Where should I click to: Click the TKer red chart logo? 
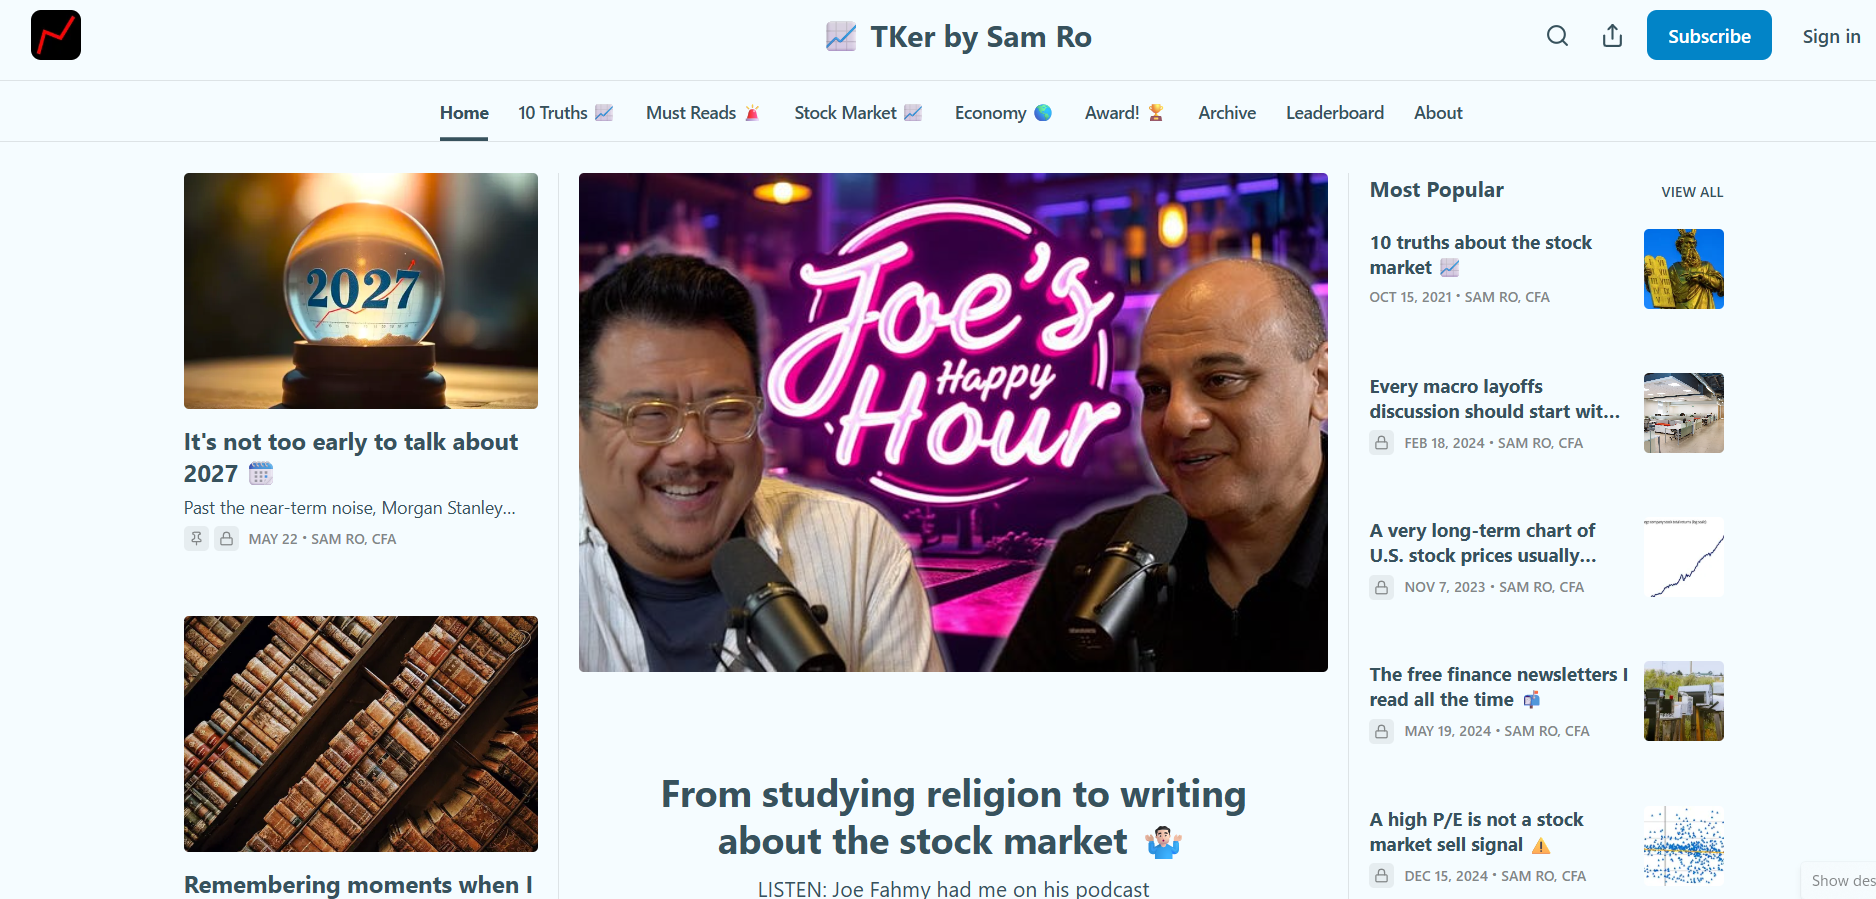pyautogui.click(x=56, y=35)
